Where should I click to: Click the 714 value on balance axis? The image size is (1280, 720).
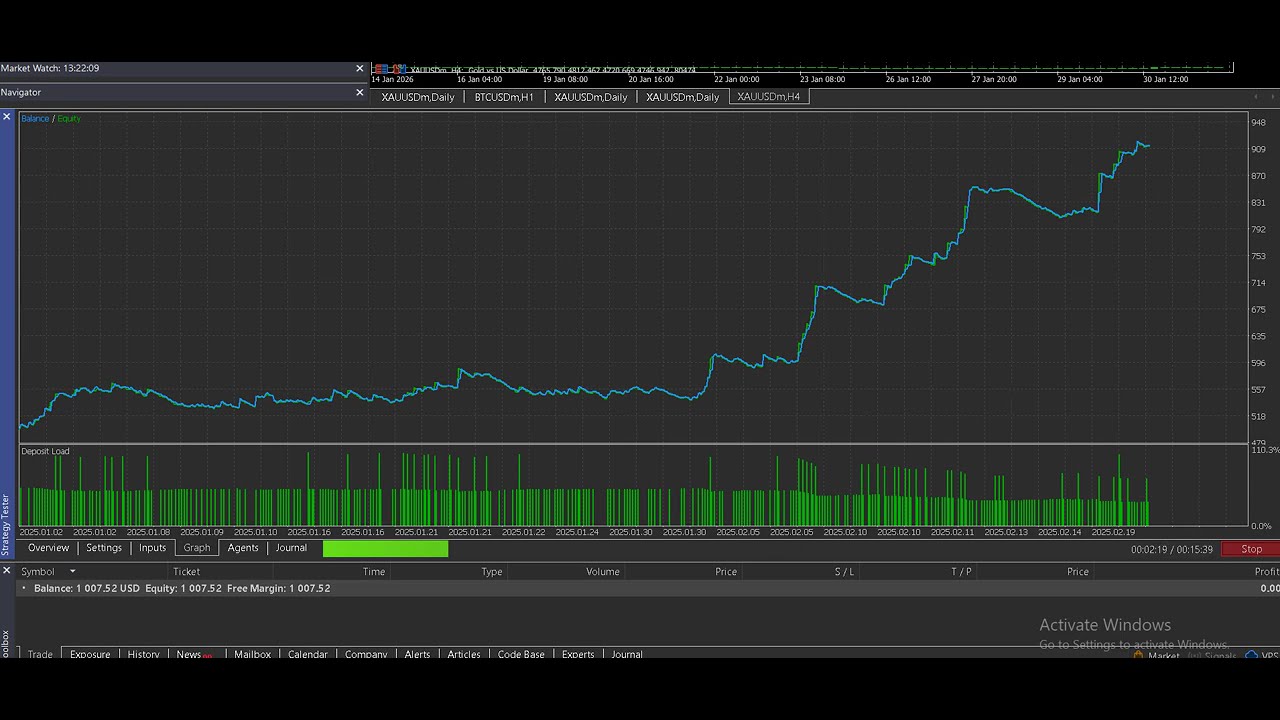click(x=1258, y=283)
